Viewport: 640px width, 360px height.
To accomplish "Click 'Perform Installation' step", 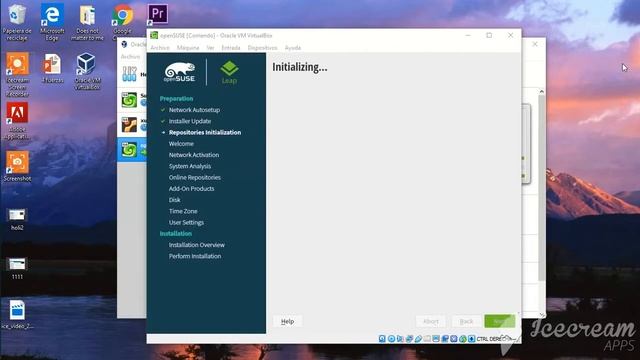I will (195, 256).
